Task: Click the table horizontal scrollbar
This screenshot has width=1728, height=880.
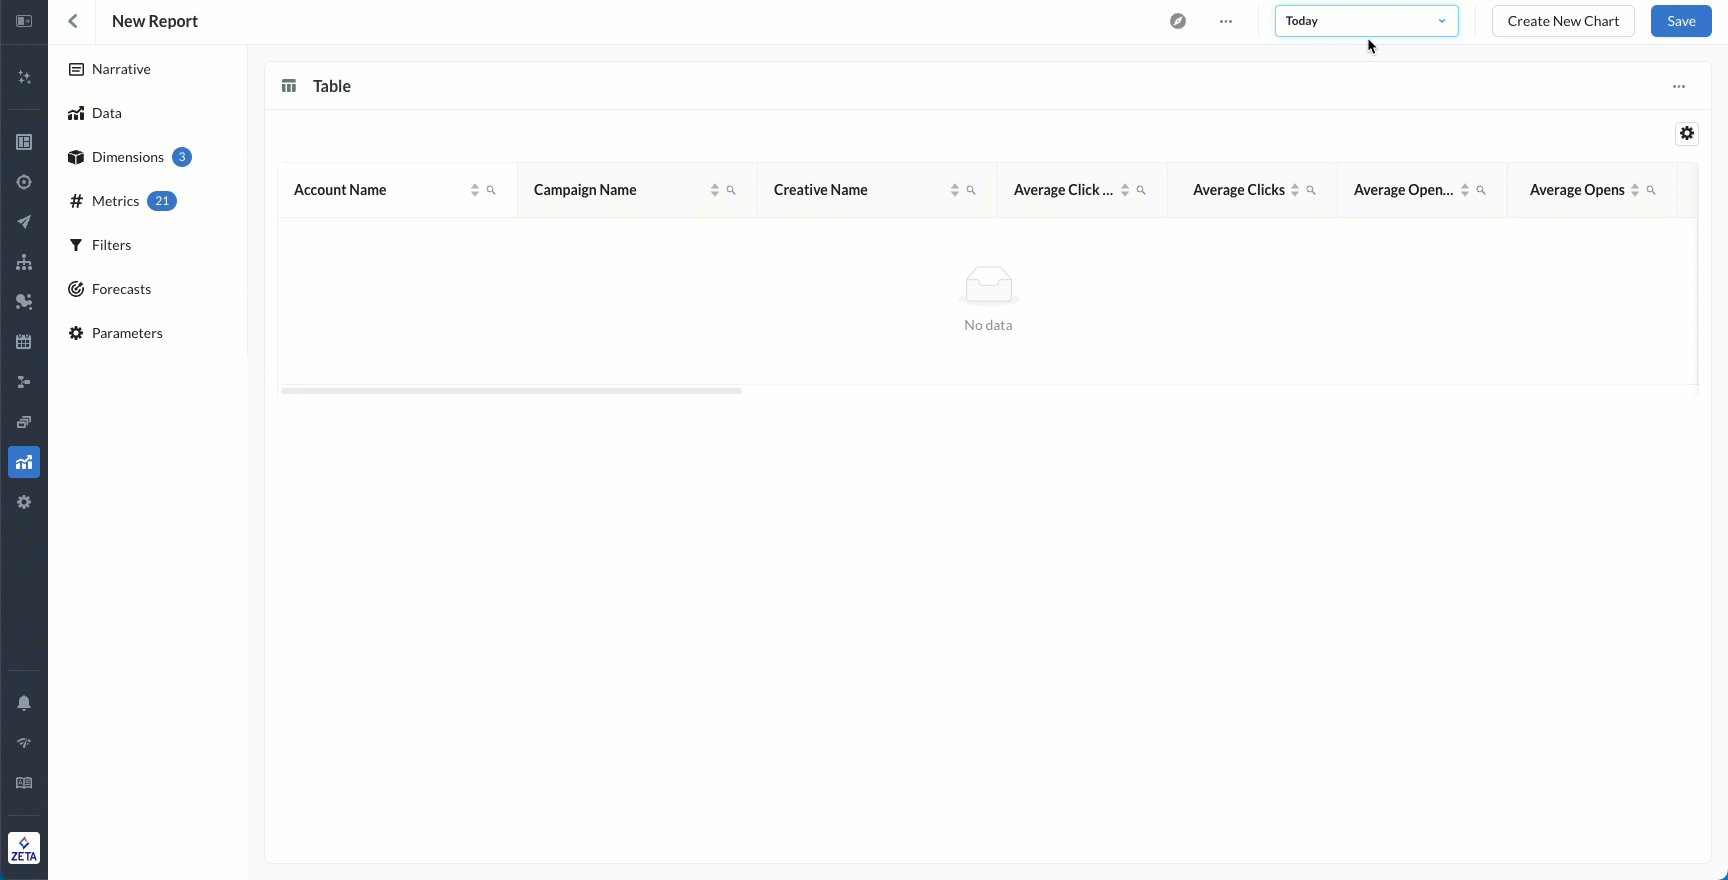Action: pyautogui.click(x=511, y=391)
